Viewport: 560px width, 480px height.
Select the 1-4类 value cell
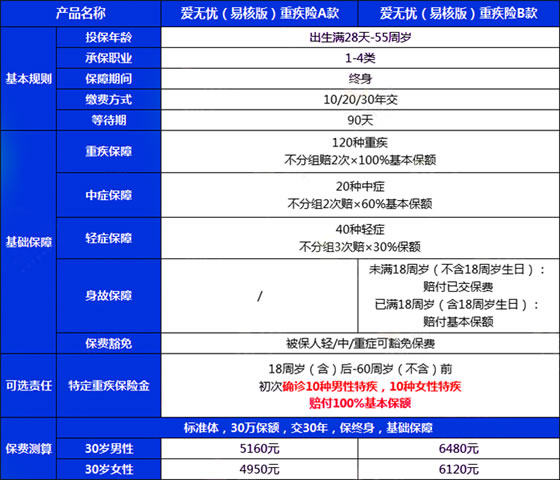(360, 58)
